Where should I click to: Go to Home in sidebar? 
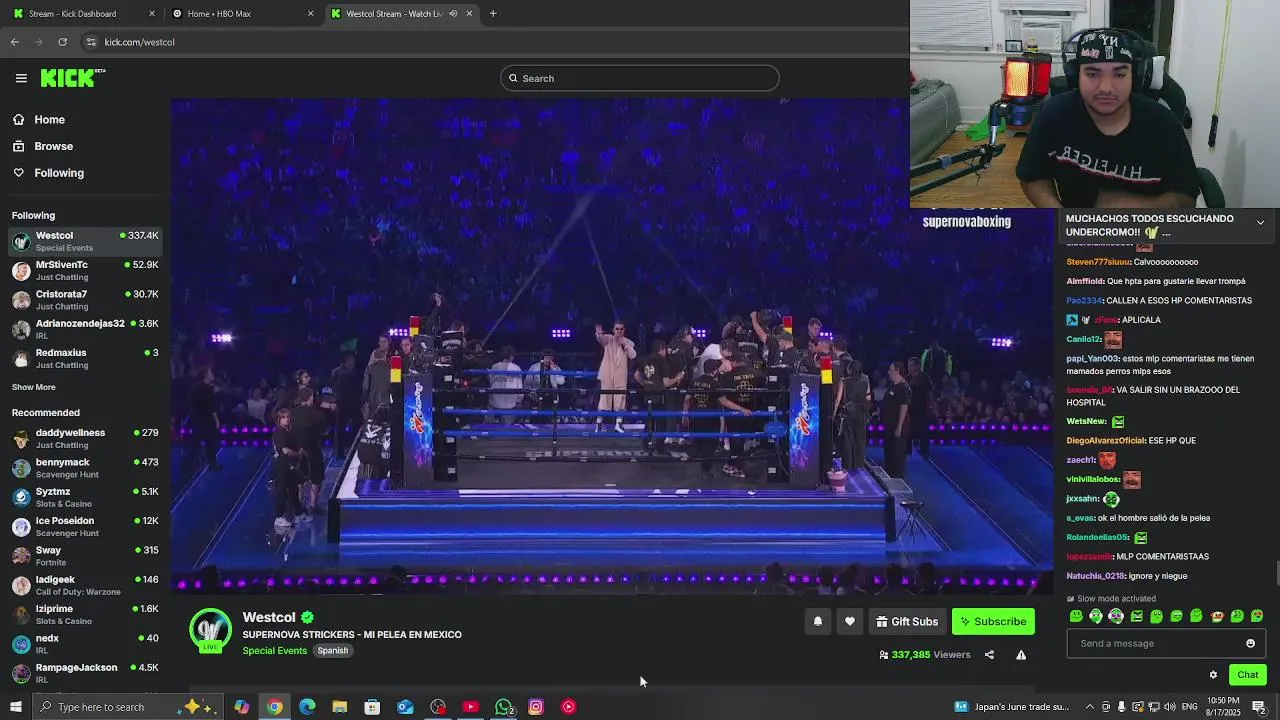(49, 119)
